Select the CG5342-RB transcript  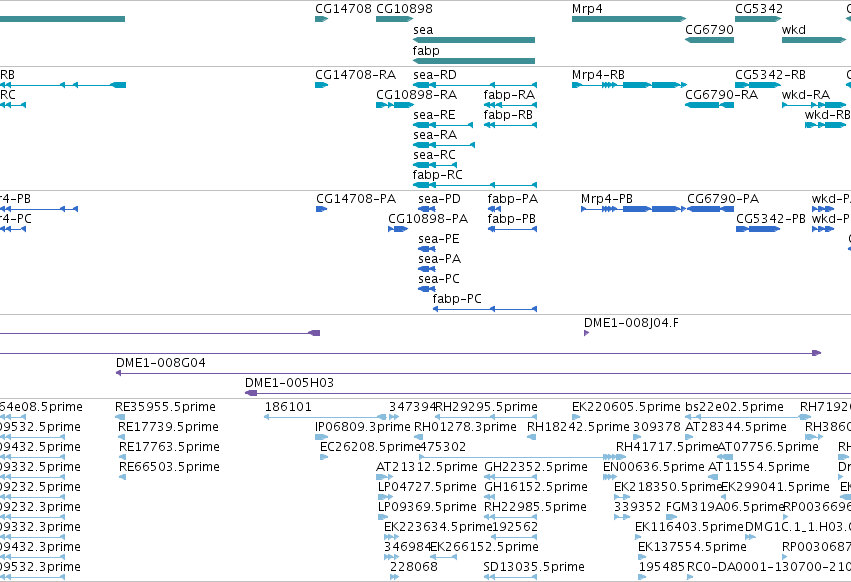(758, 85)
